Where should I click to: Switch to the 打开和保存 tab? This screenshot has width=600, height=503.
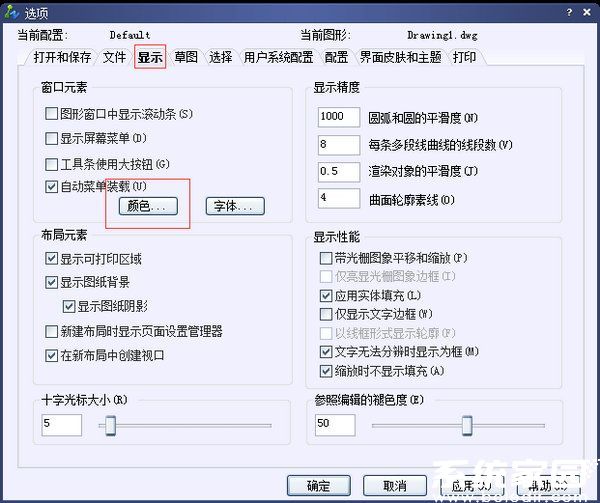pyautogui.click(x=61, y=58)
